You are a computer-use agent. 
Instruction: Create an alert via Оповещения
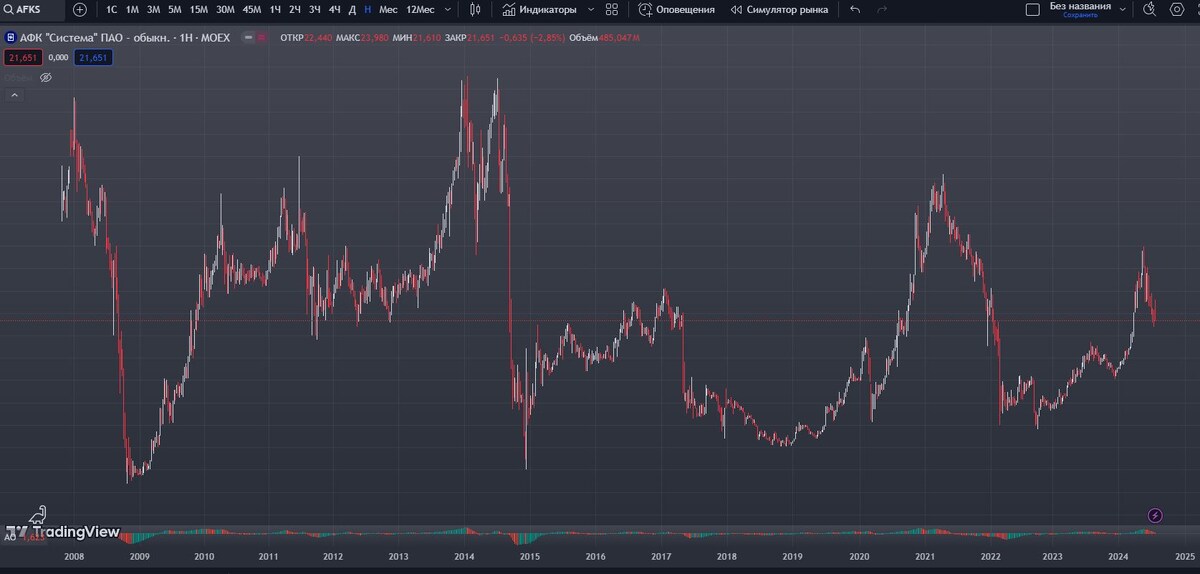[x=677, y=9]
